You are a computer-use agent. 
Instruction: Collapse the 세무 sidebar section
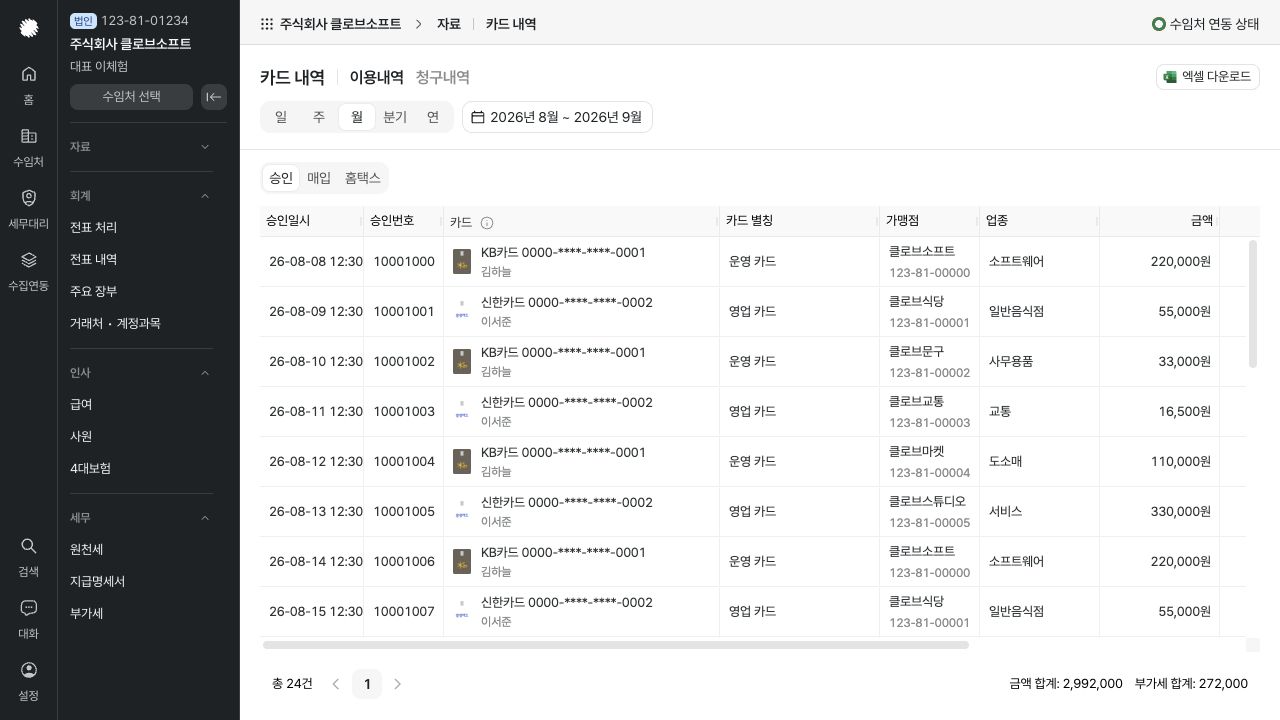[x=141, y=518]
